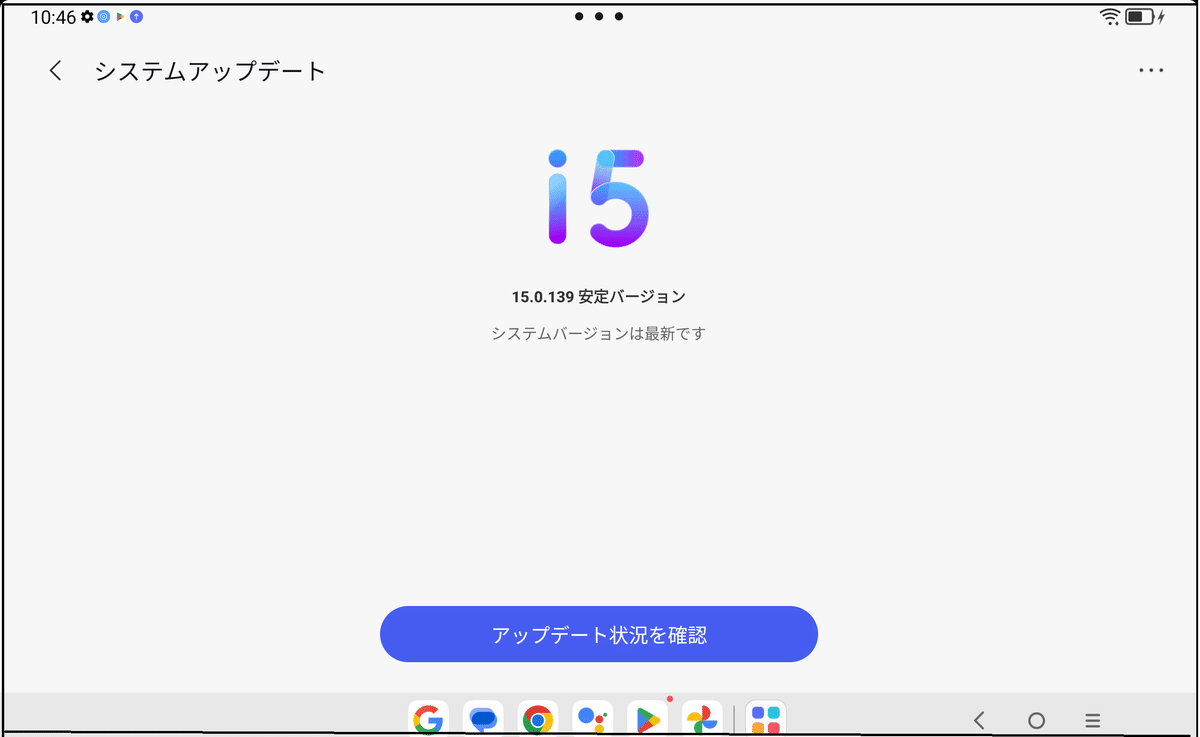Screen dimensions: 1200x737
Task: Launch Messages from the dock
Action: tap(483, 718)
